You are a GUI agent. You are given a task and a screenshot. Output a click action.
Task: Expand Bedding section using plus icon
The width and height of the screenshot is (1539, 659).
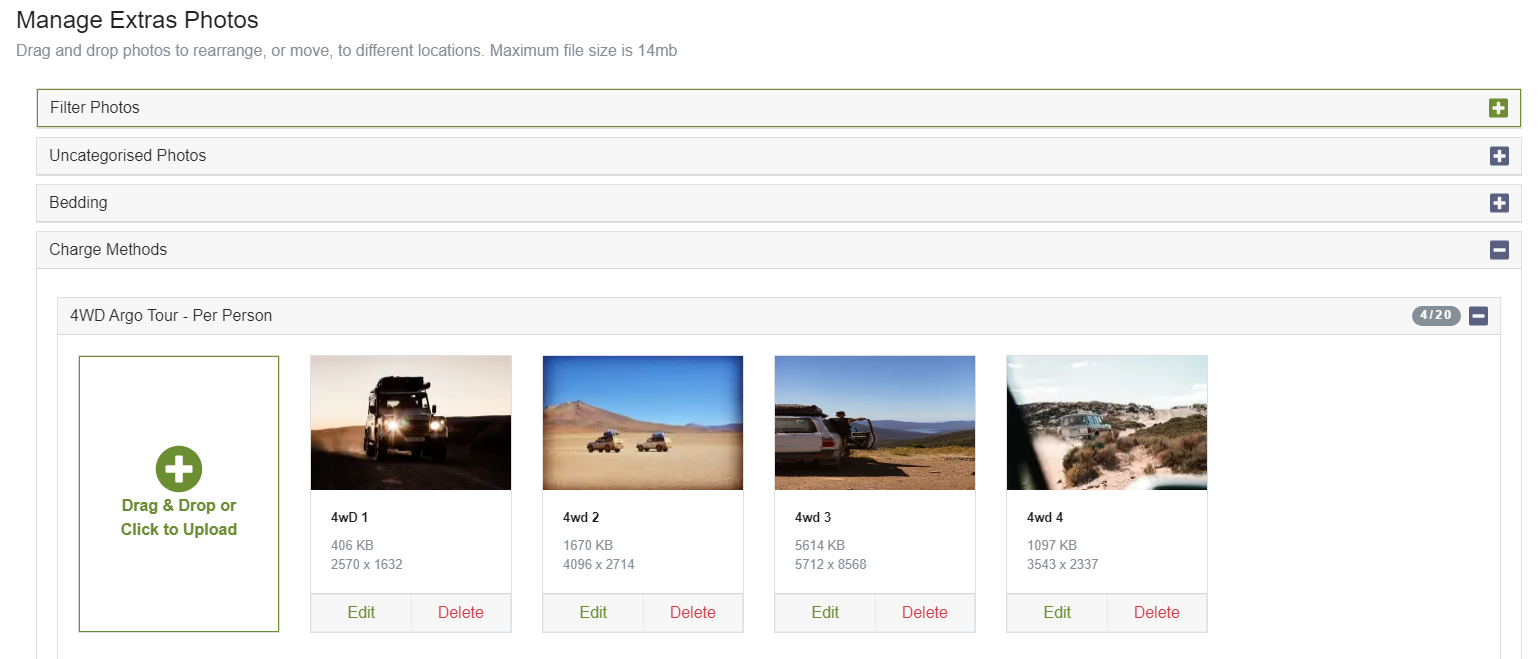[1499, 203]
